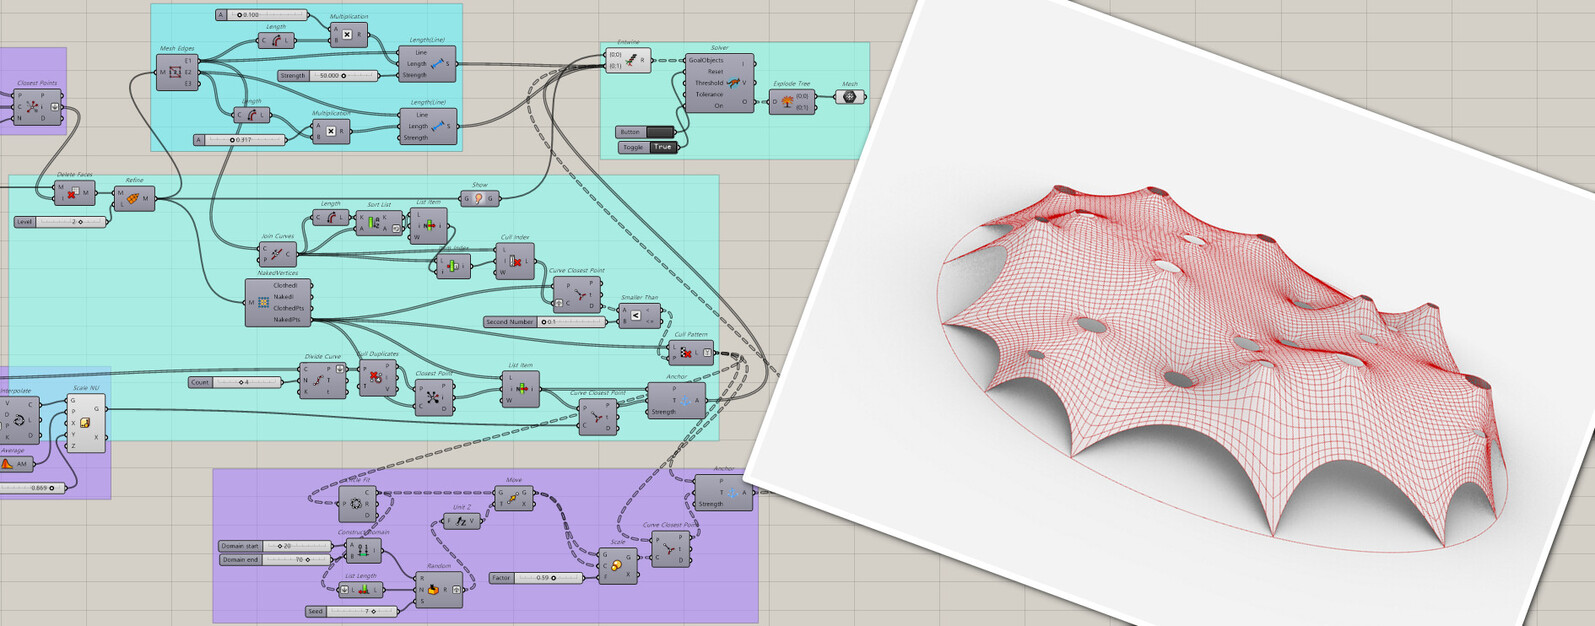This screenshot has width=1595, height=626.
Task: Adjust the Strength slider at 50.000
Action: coord(328,76)
